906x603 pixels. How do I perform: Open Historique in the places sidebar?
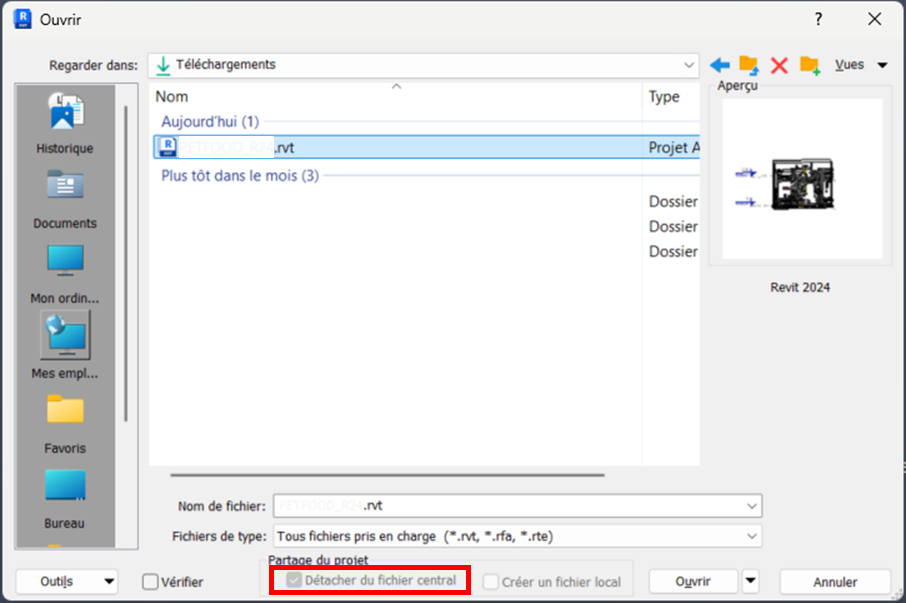pos(65,122)
